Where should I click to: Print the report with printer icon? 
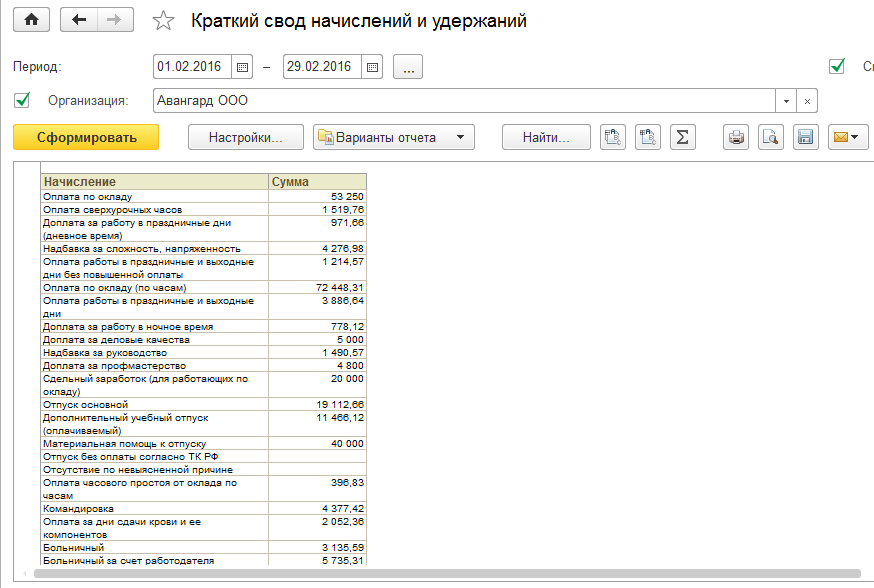coord(737,137)
